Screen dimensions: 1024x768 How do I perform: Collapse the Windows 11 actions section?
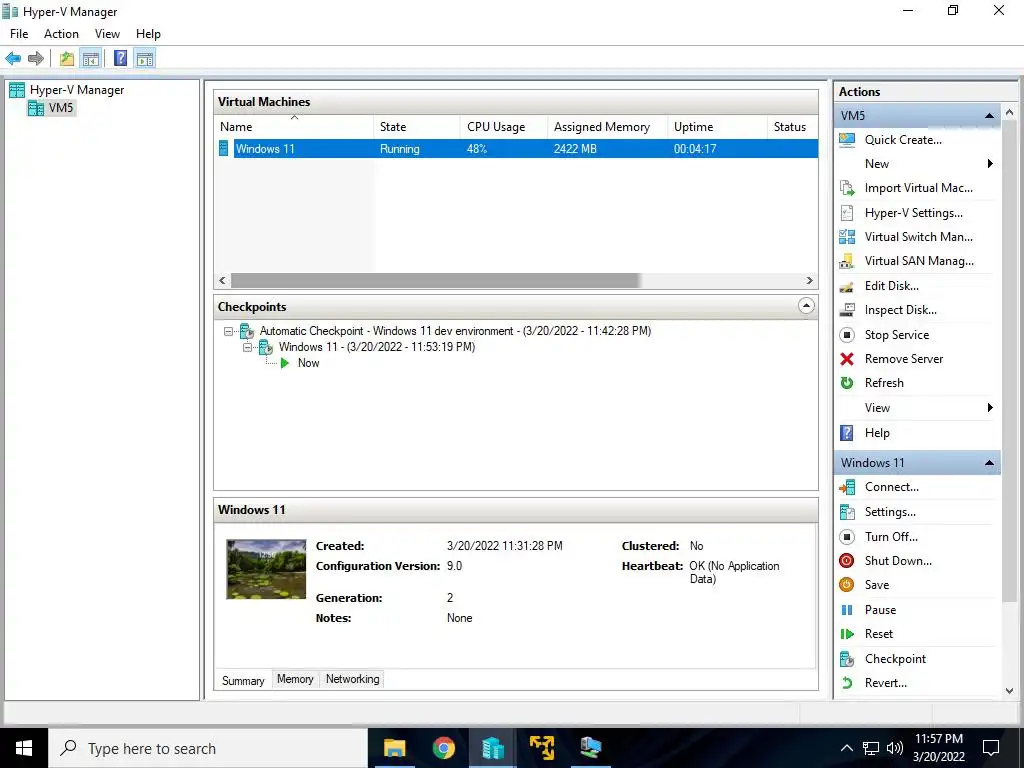coord(989,463)
